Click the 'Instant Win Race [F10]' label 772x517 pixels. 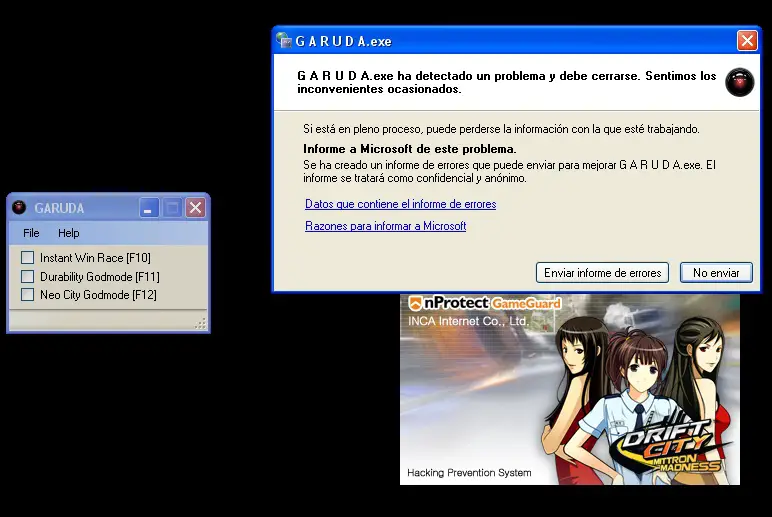[x=96, y=258]
